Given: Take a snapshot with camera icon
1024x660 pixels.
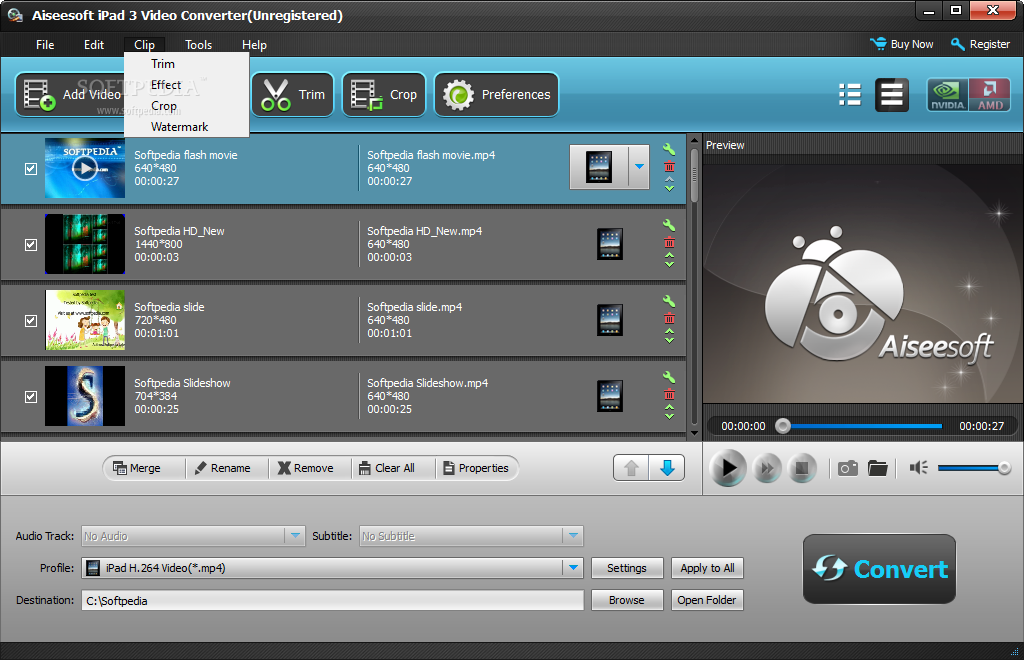Looking at the screenshot, I should 847,468.
